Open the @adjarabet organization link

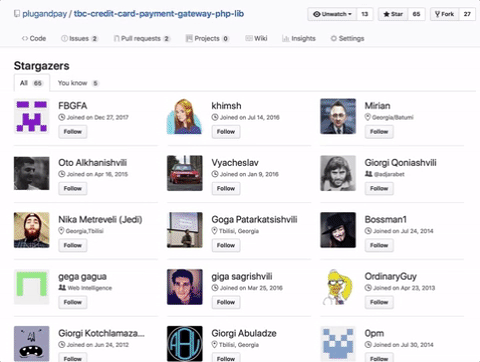[389, 174]
